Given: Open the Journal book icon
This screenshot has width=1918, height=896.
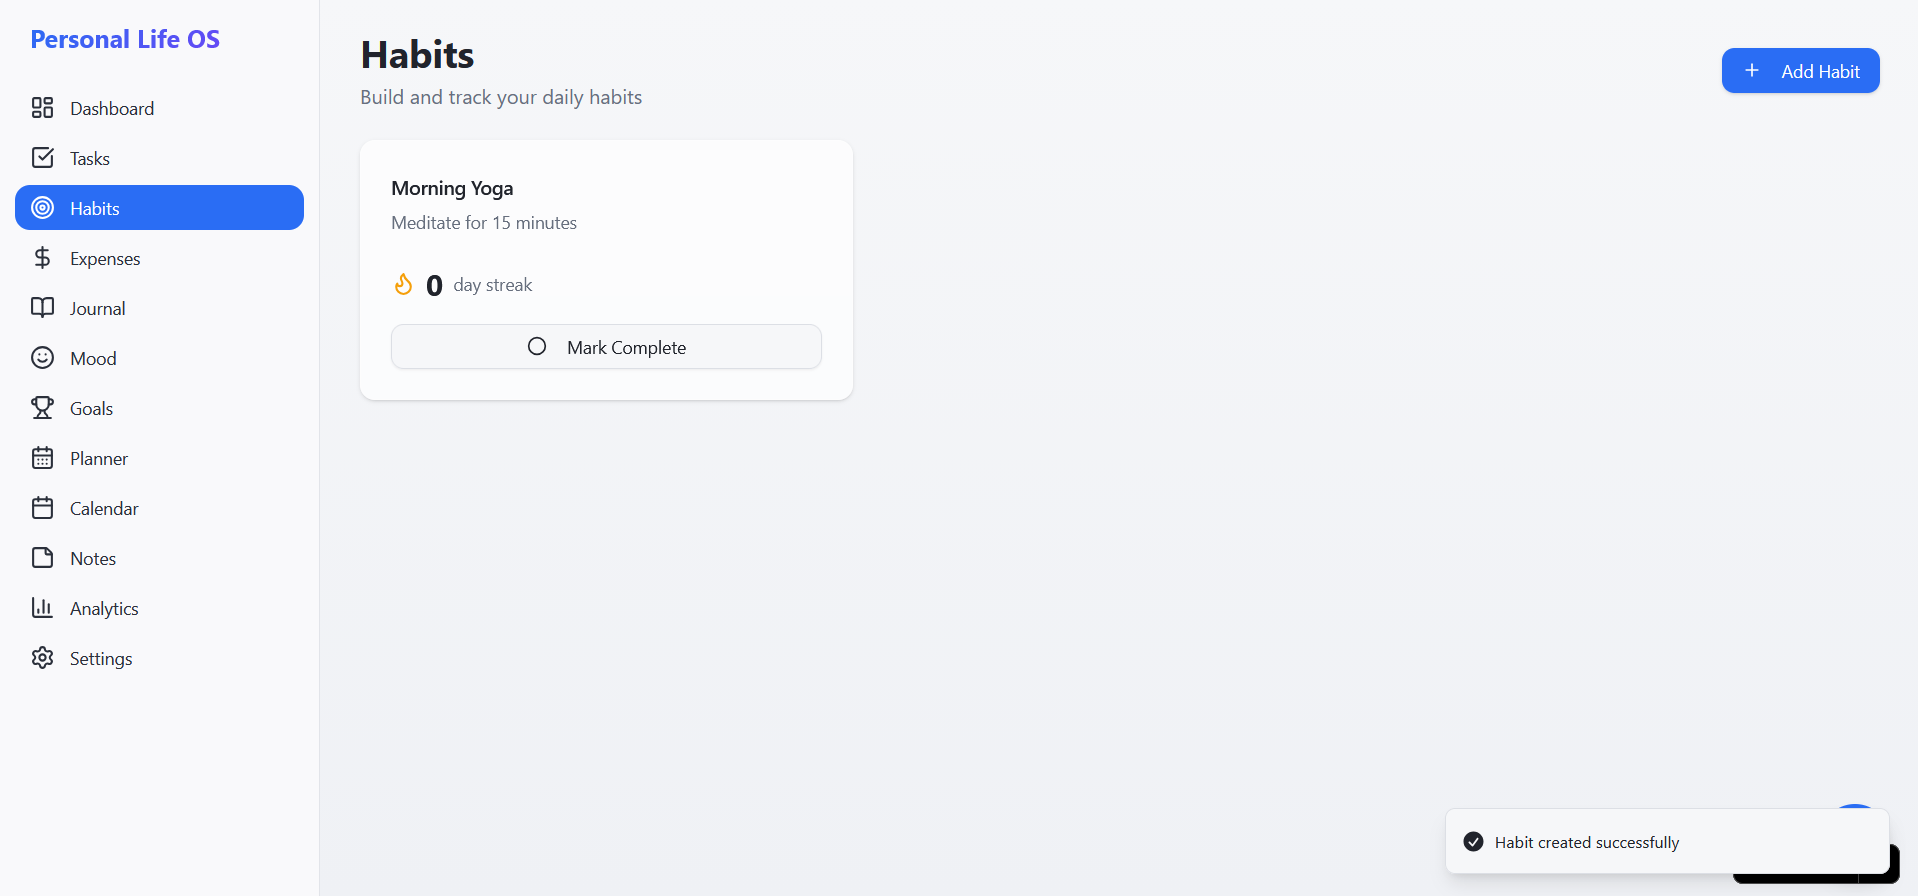Looking at the screenshot, I should (x=42, y=308).
